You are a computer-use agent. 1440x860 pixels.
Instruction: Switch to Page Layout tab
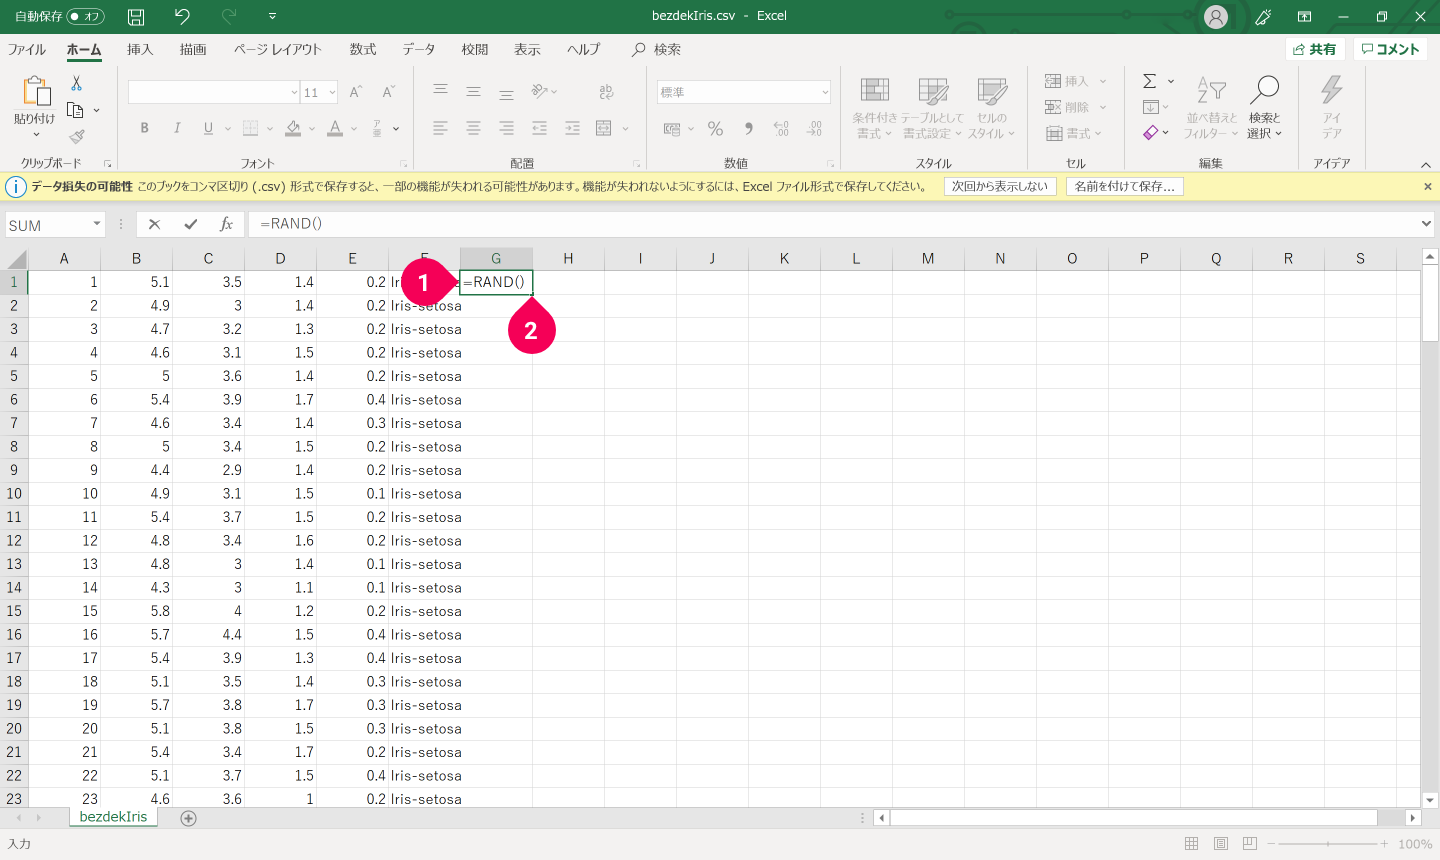pyautogui.click(x=277, y=49)
